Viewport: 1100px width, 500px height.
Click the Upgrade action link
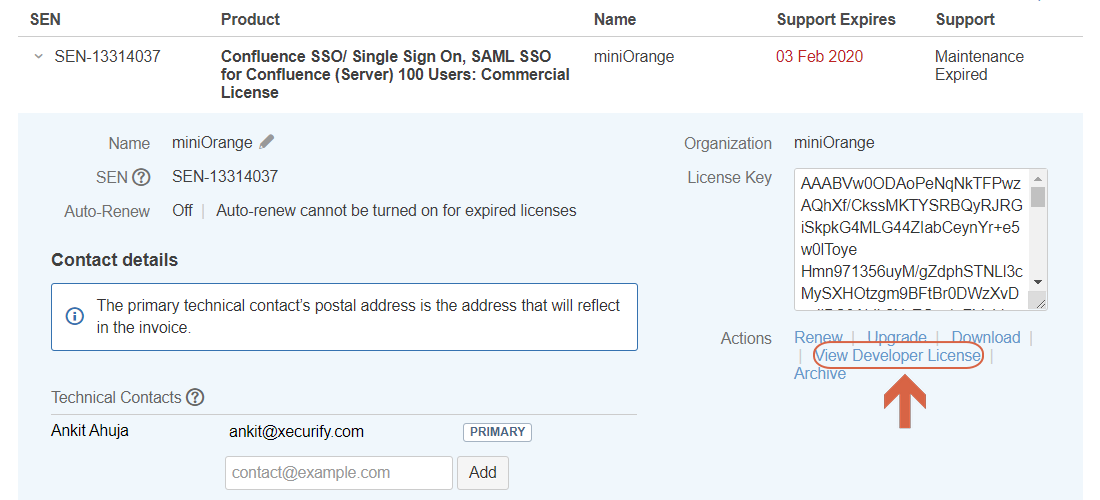[x=897, y=337]
